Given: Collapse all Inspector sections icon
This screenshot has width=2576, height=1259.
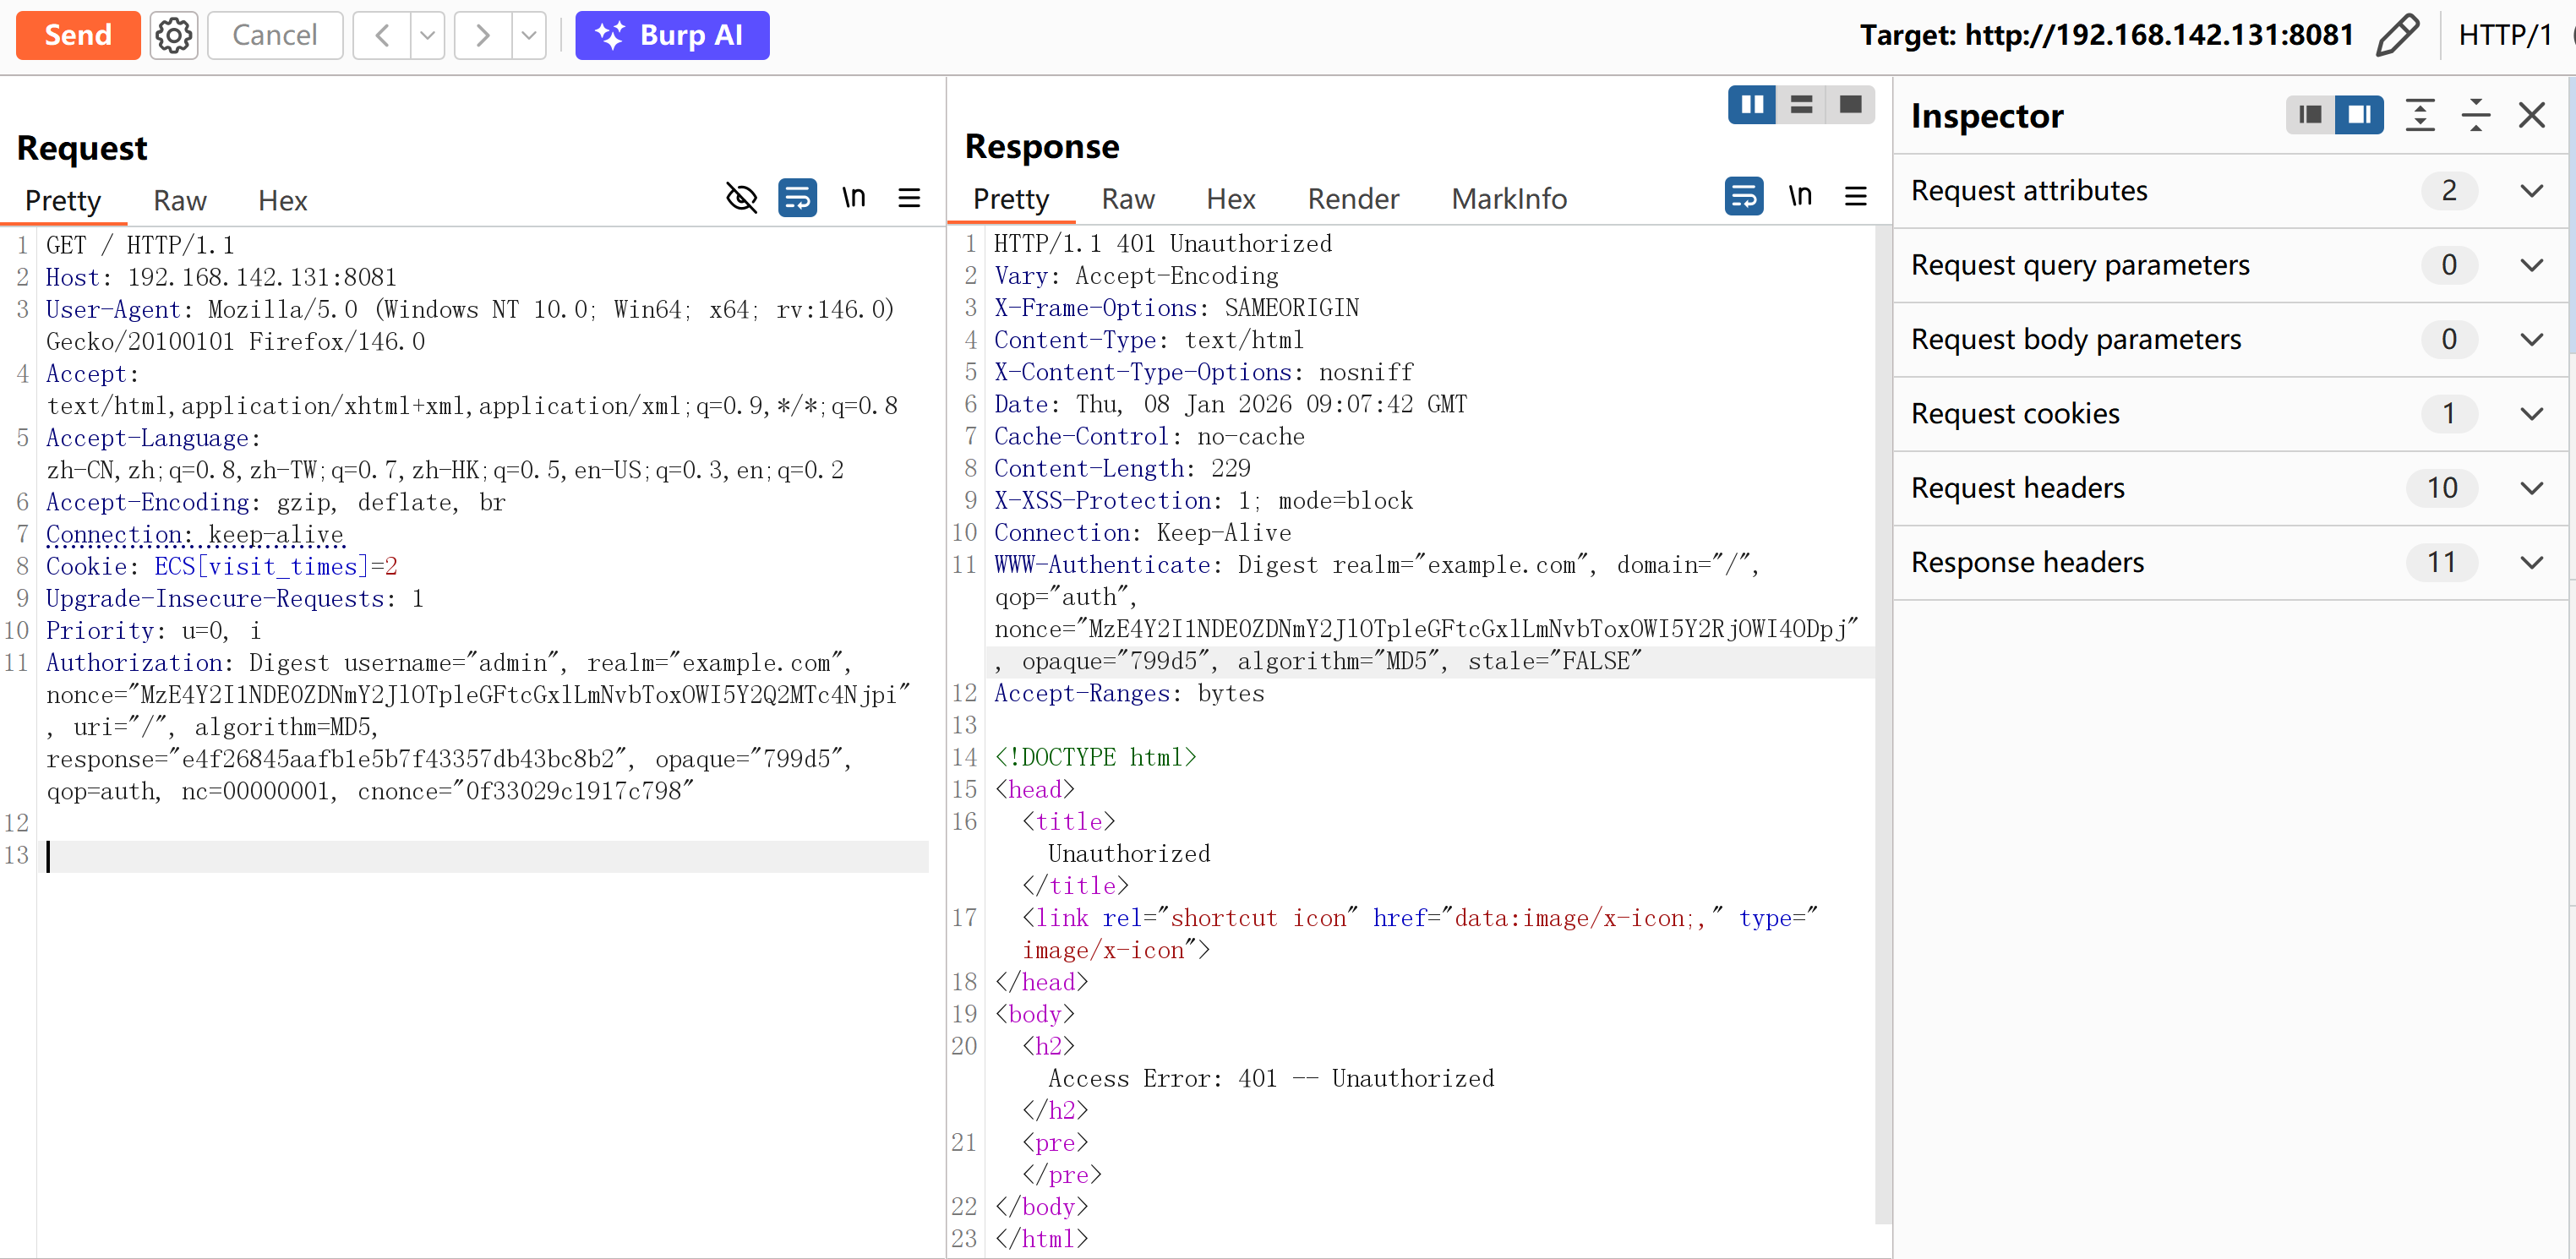Looking at the screenshot, I should [x=2475, y=116].
